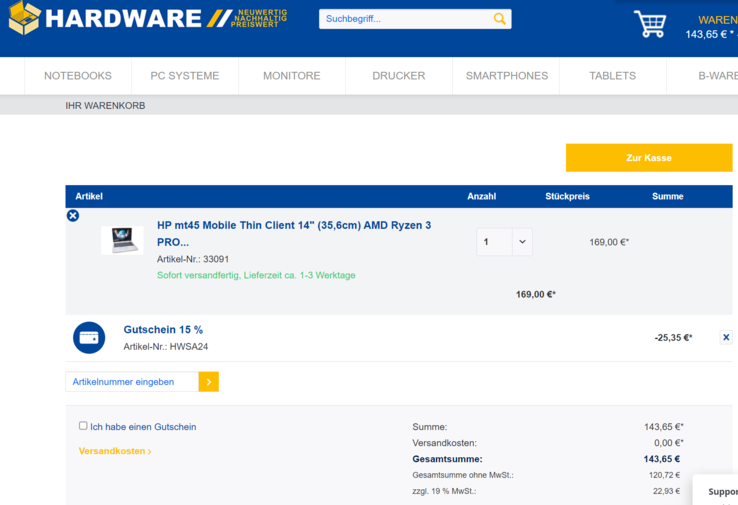The width and height of the screenshot is (738, 505).
Task: Click the Summe column header
Action: pyautogui.click(x=667, y=196)
